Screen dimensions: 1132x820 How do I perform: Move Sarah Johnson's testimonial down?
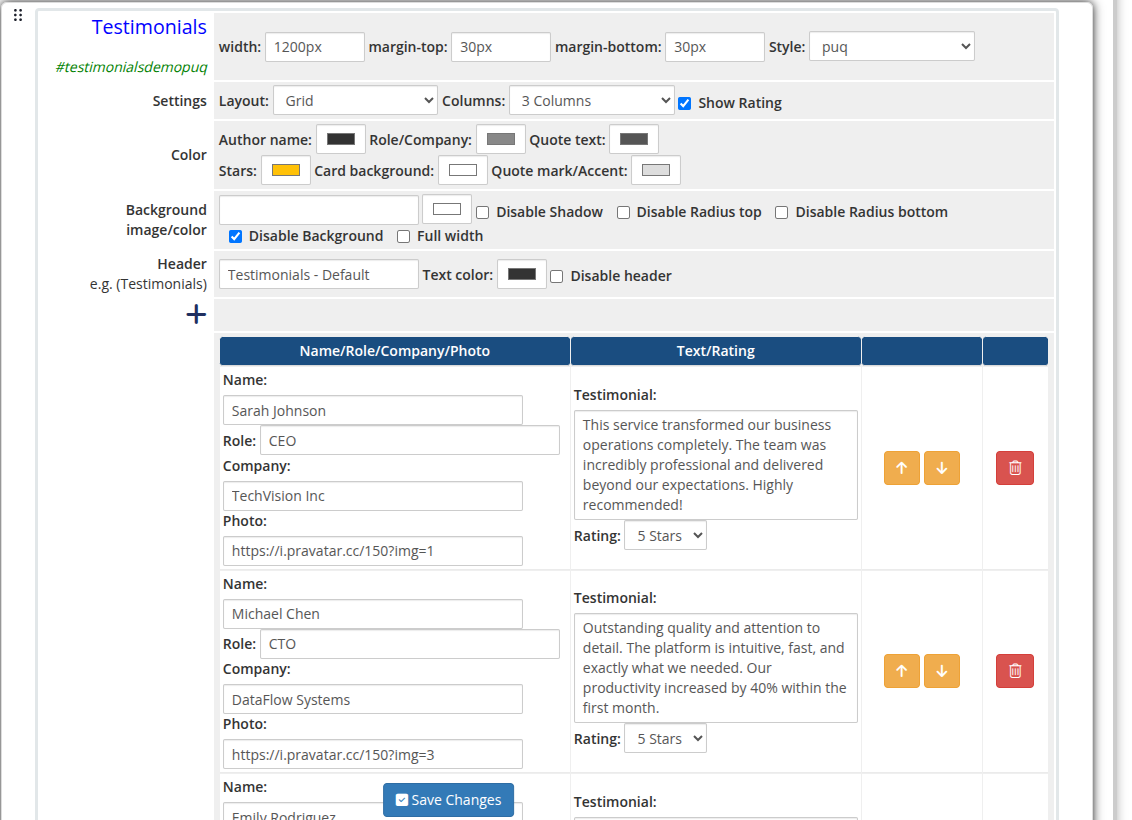coord(941,467)
